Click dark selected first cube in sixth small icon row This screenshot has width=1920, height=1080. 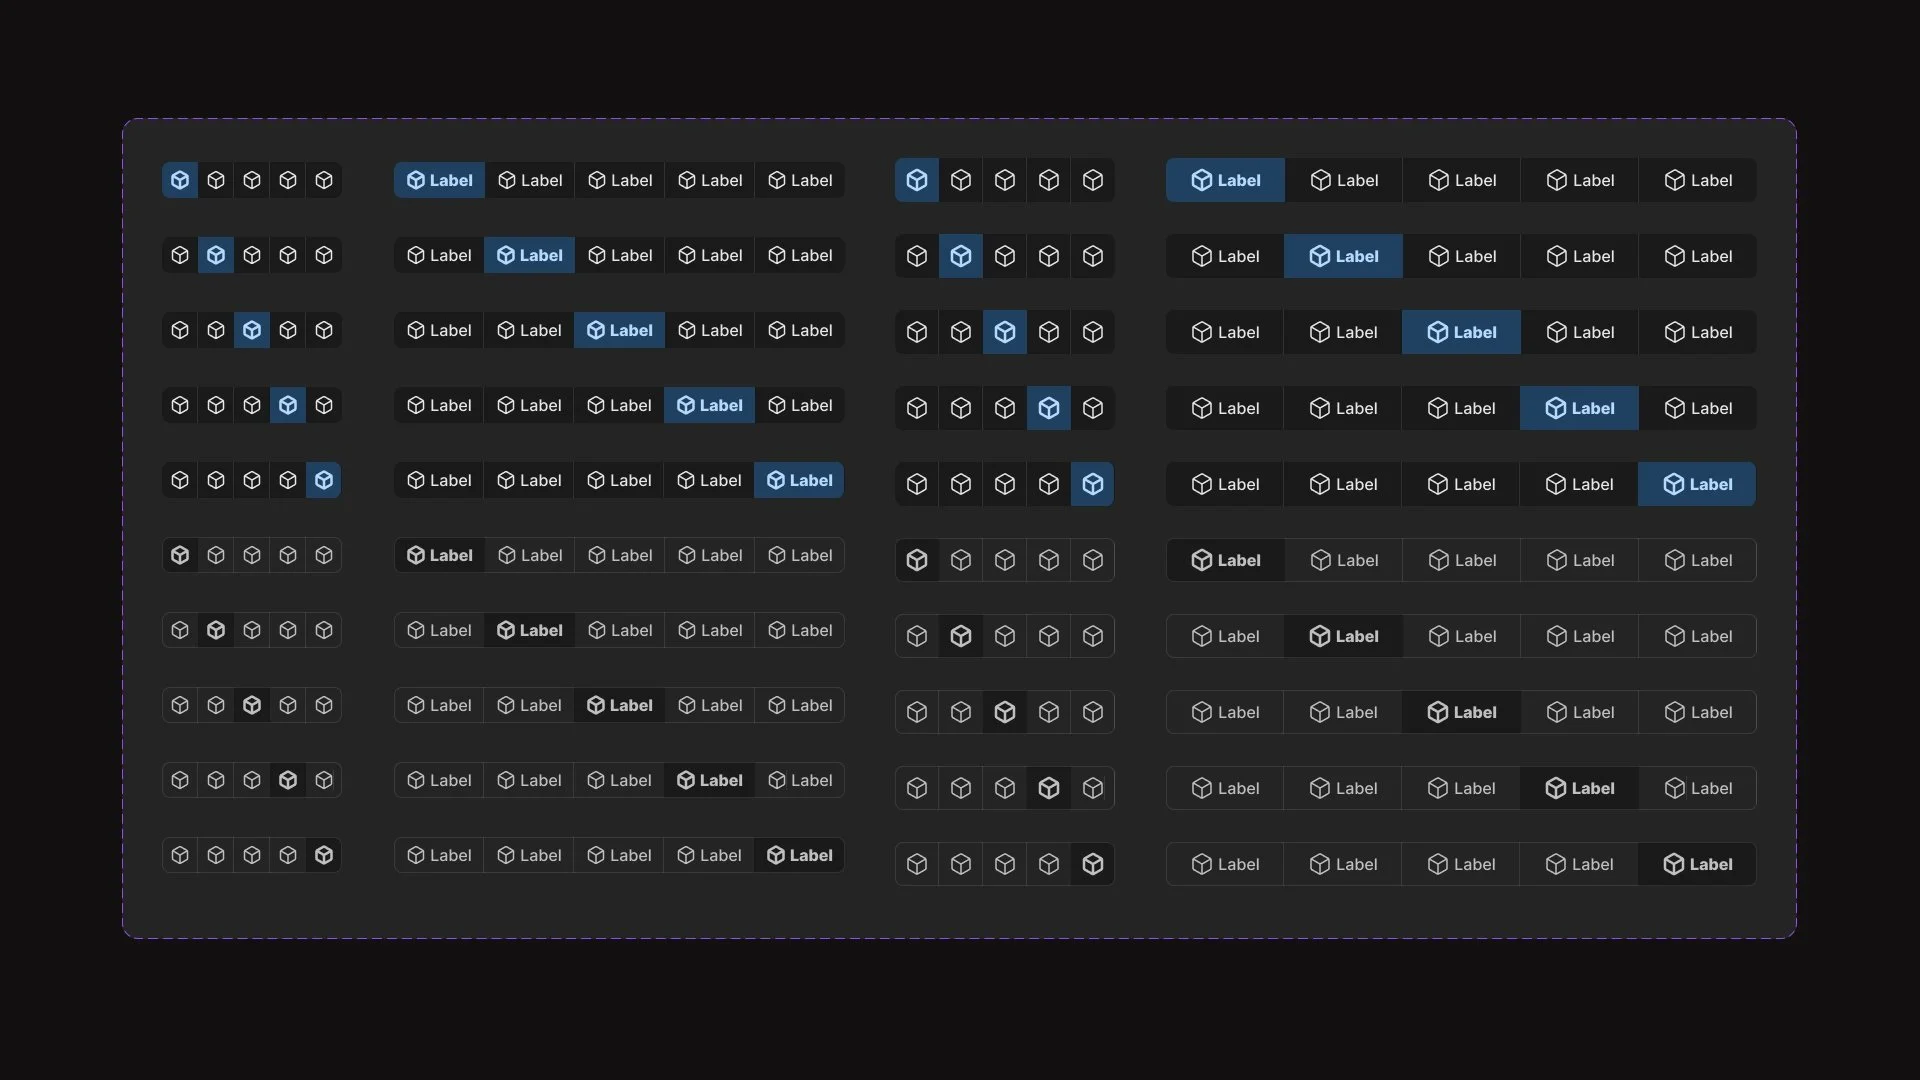click(x=180, y=555)
